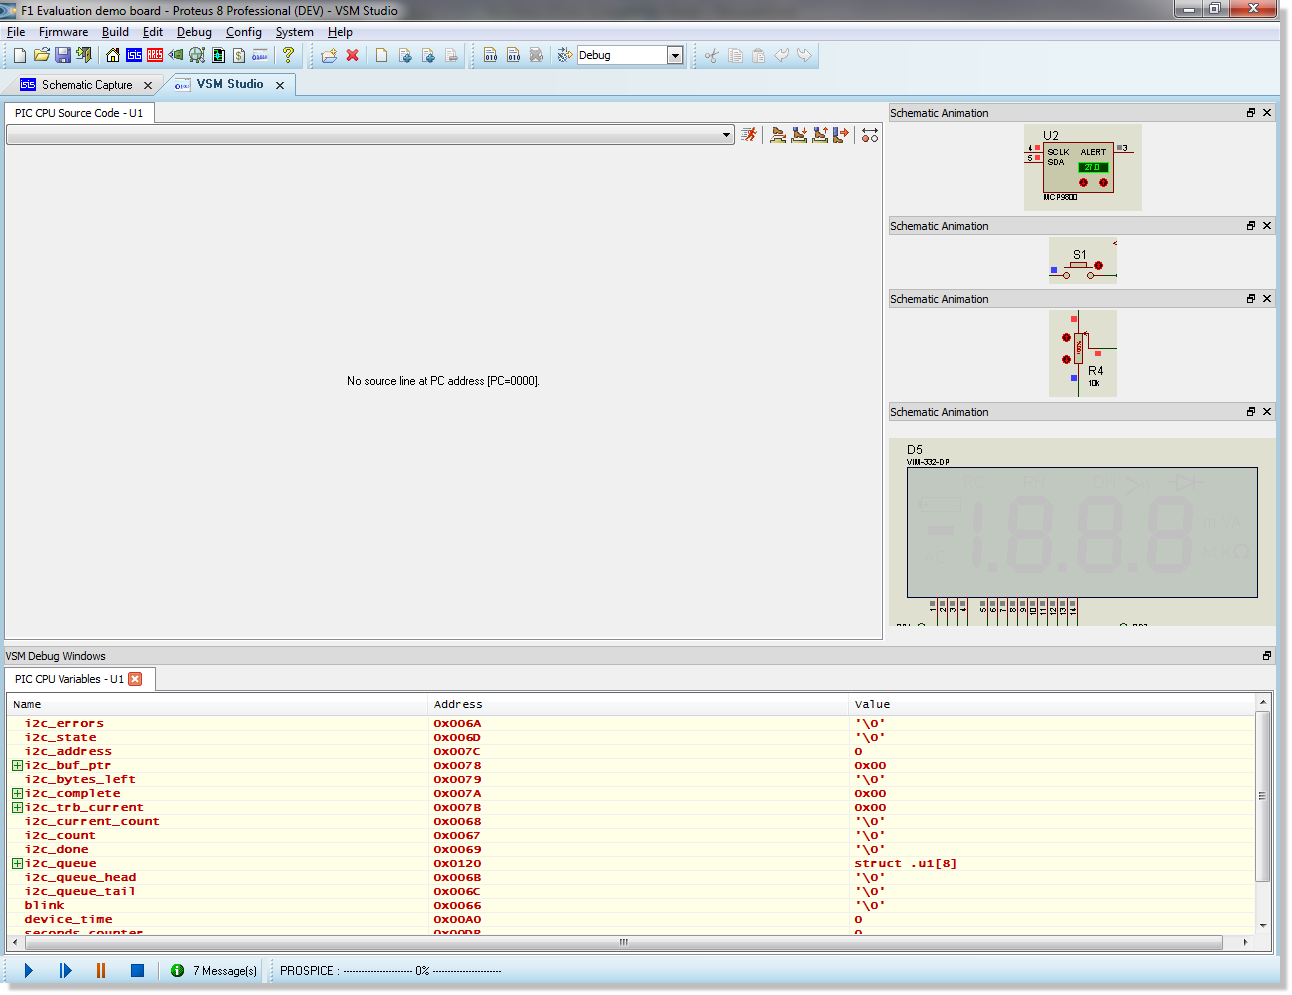Viewport: 1292px width, 995px height.
Task: Open the Debug configuration dropdown
Action: pyautogui.click(x=675, y=55)
